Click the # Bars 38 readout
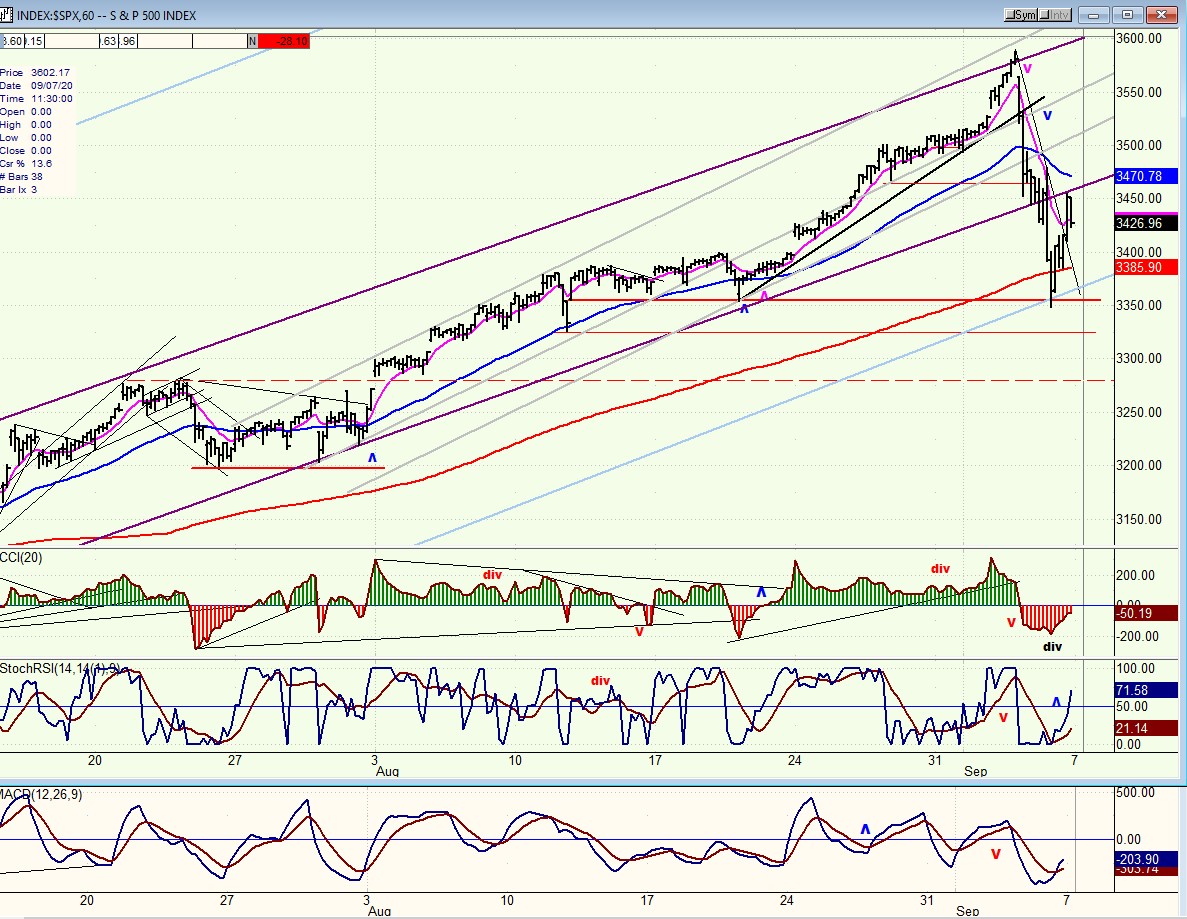The image size is (1187, 919). pos(21,176)
